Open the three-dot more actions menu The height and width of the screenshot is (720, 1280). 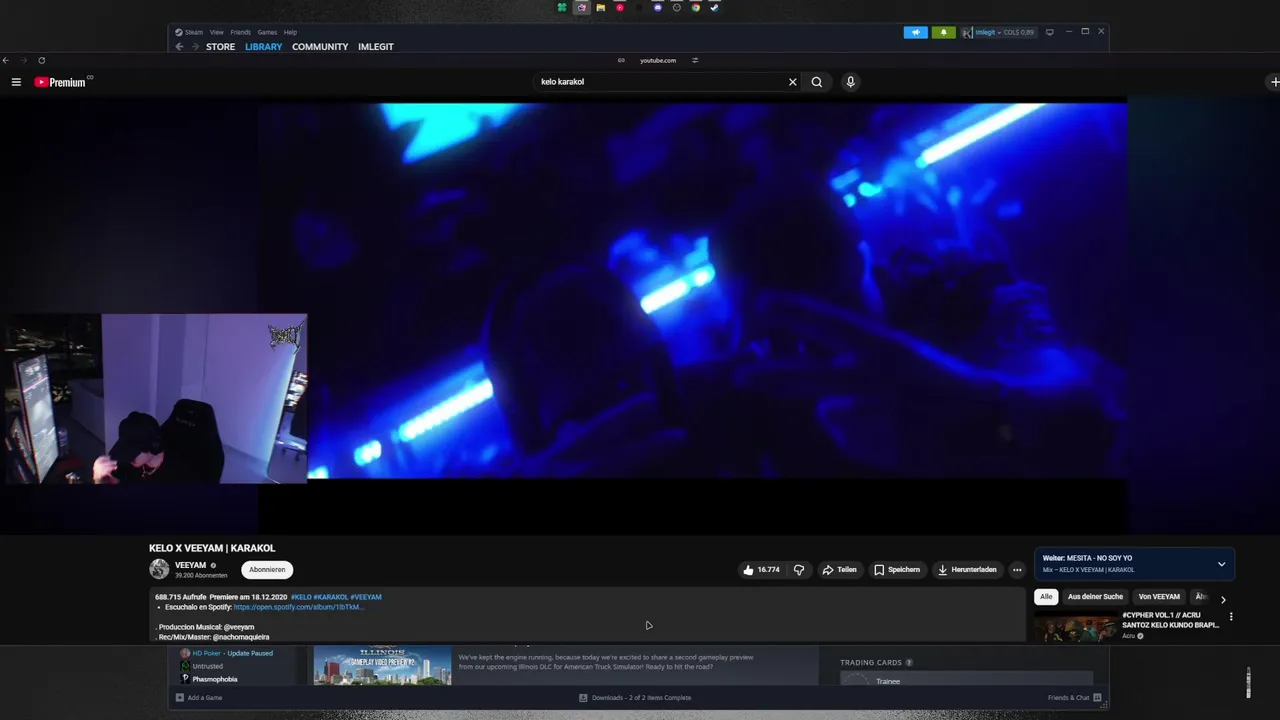(x=1017, y=570)
